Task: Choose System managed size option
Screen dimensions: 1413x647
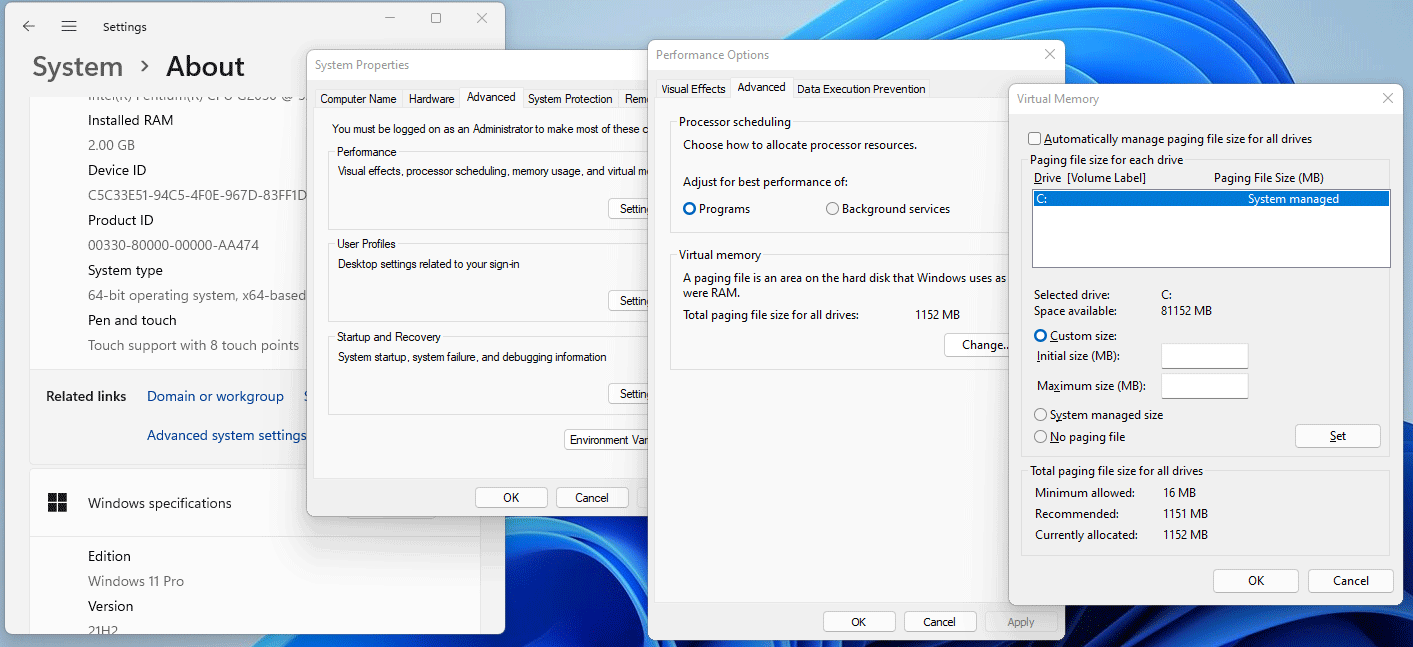Action: coord(1041,415)
